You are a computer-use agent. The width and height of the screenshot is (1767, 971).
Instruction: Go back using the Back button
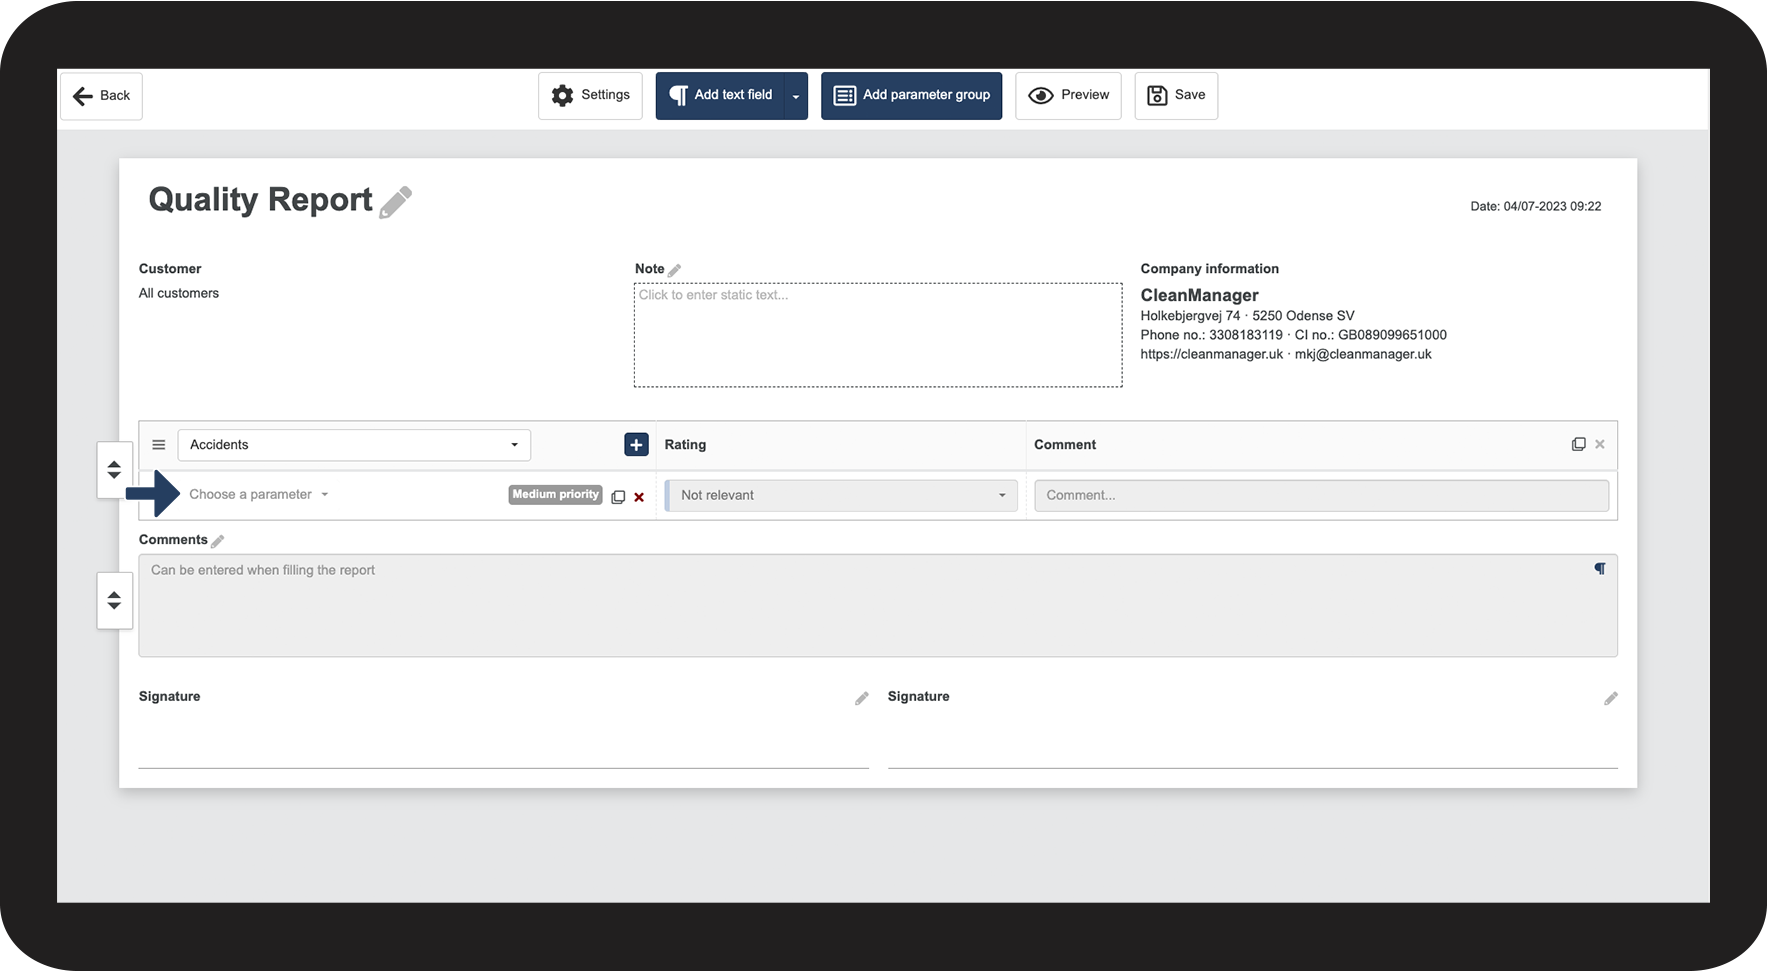pyautogui.click(x=101, y=96)
